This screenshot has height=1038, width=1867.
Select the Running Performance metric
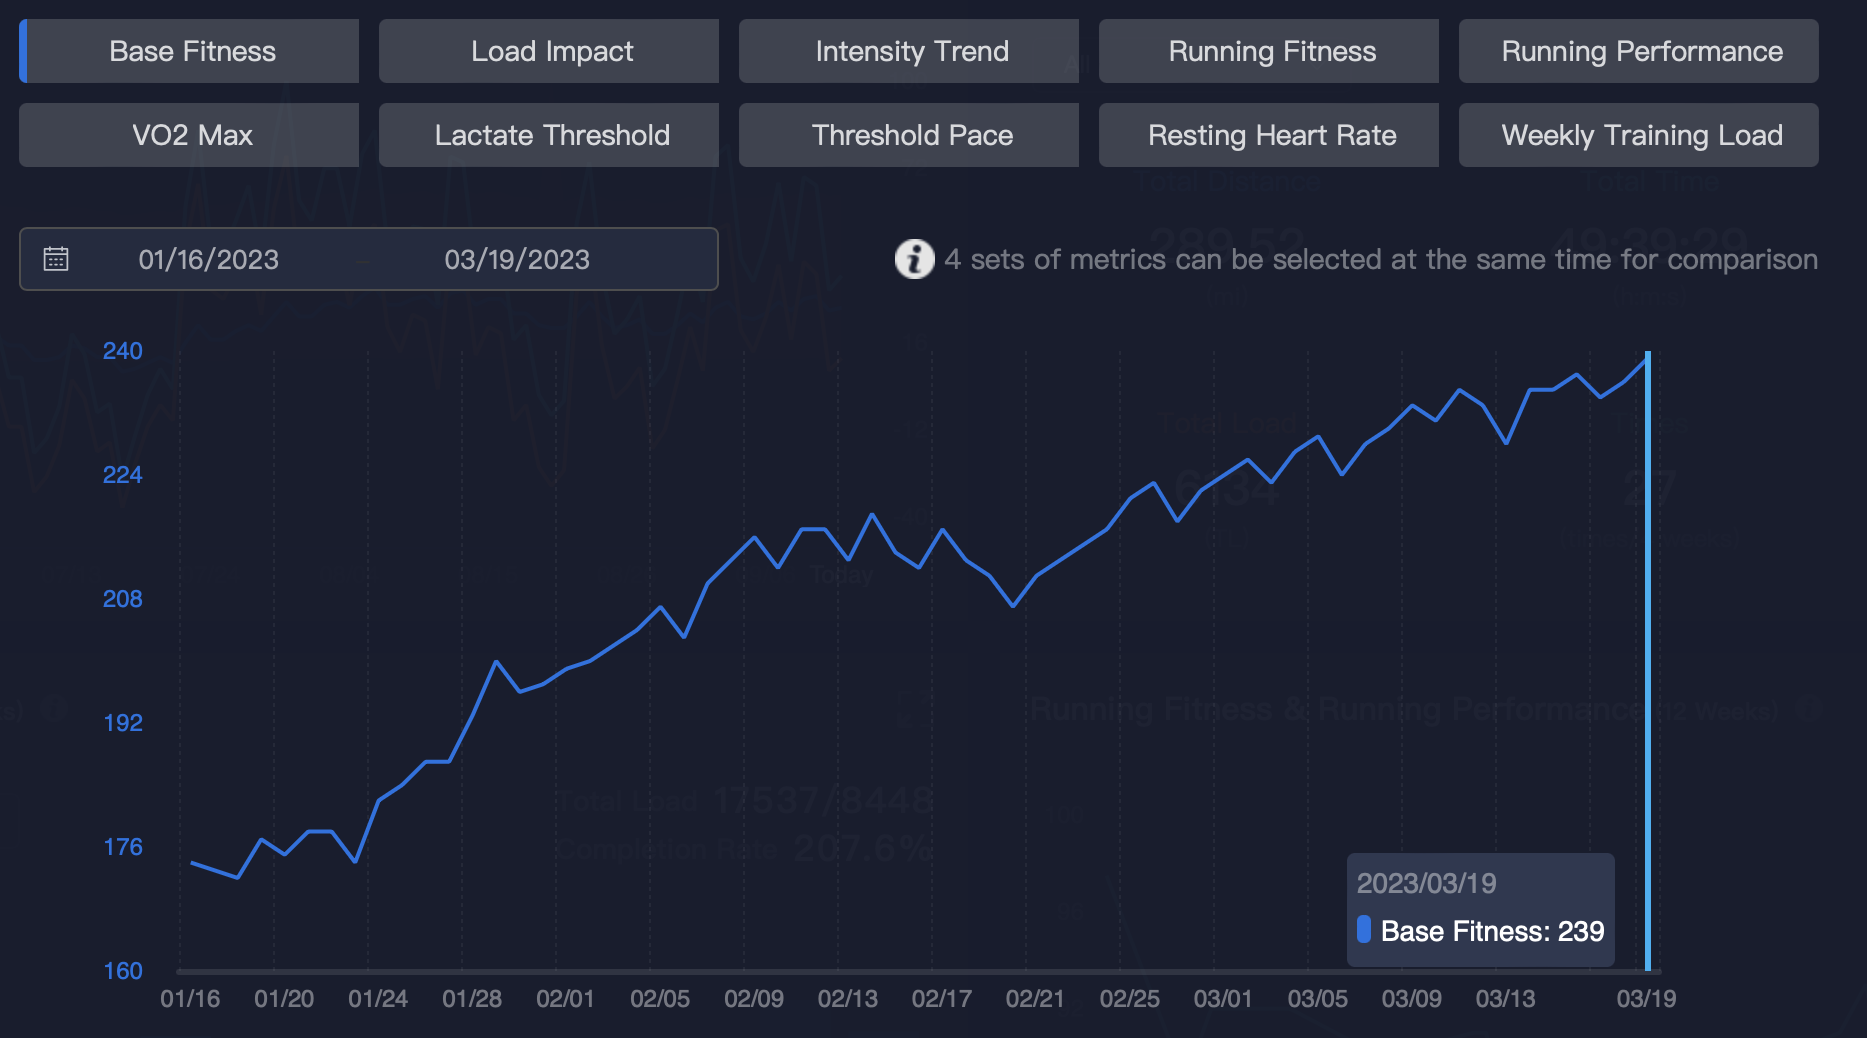1639,51
